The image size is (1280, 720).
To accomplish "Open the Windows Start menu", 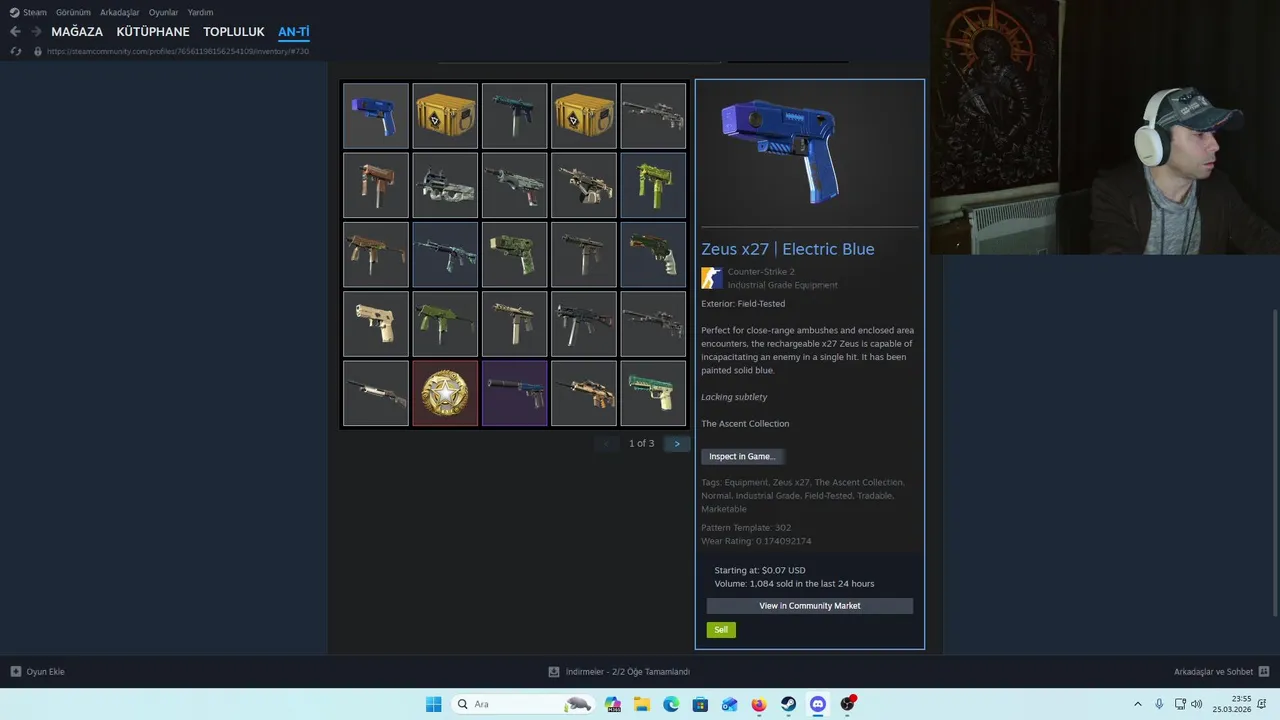I will [433, 704].
